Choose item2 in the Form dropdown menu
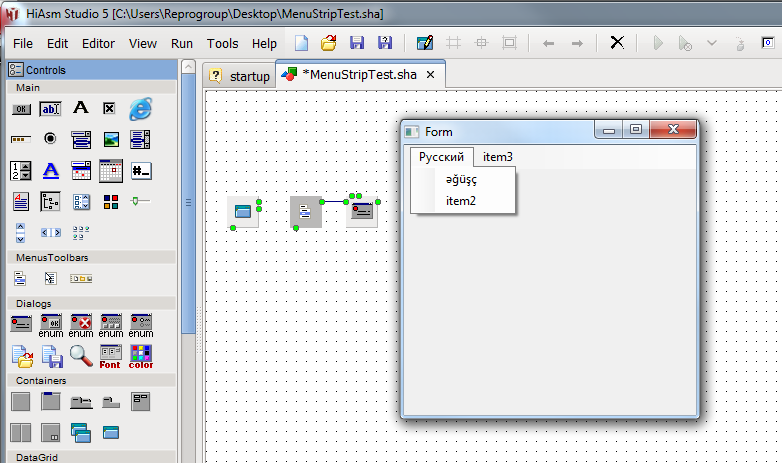 (461, 201)
